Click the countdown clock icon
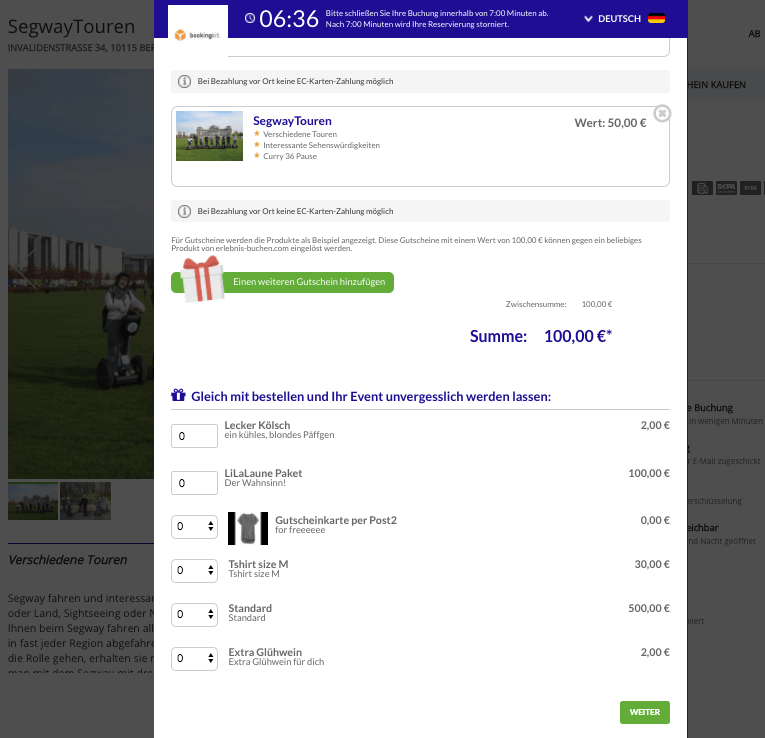 (x=250, y=19)
